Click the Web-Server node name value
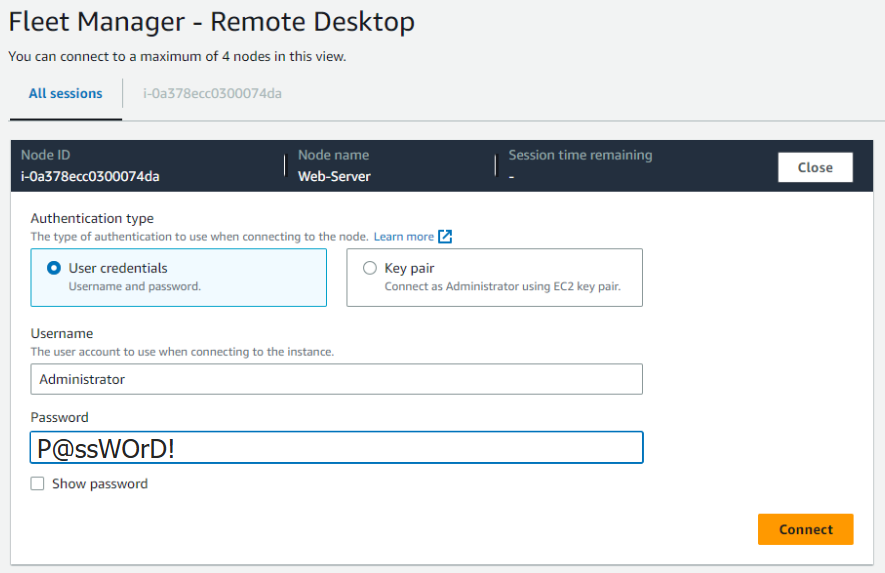The height and width of the screenshot is (573, 885). coord(334,177)
